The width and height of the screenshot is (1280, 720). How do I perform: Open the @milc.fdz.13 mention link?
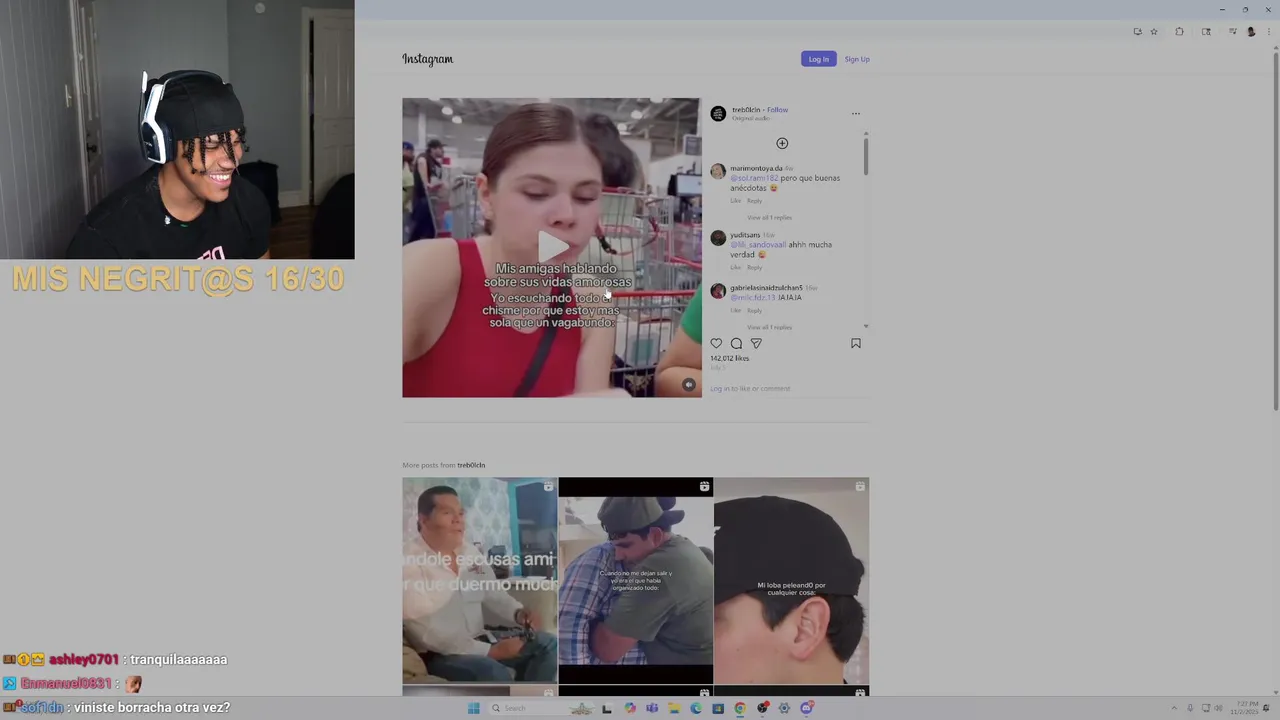[x=753, y=297]
